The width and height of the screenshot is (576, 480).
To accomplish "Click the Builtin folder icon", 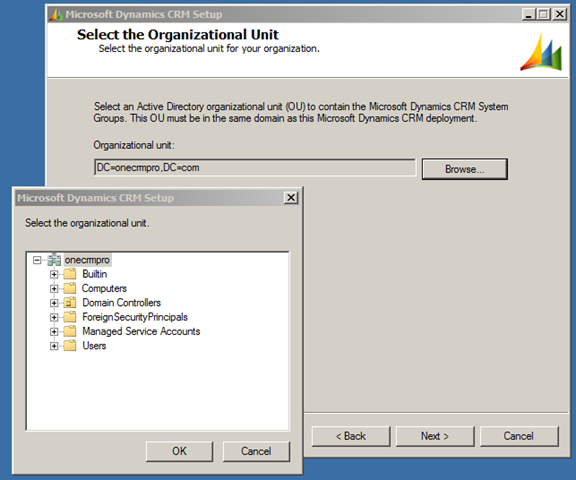I will (69, 274).
